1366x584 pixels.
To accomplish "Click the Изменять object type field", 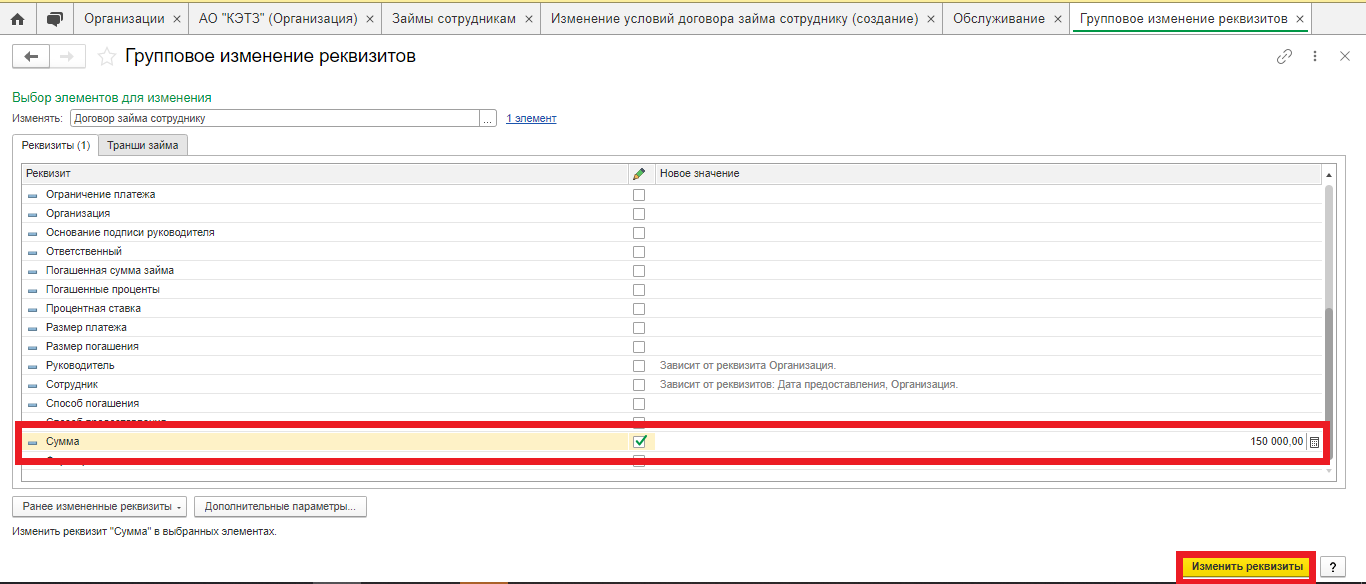I will [x=275, y=118].
